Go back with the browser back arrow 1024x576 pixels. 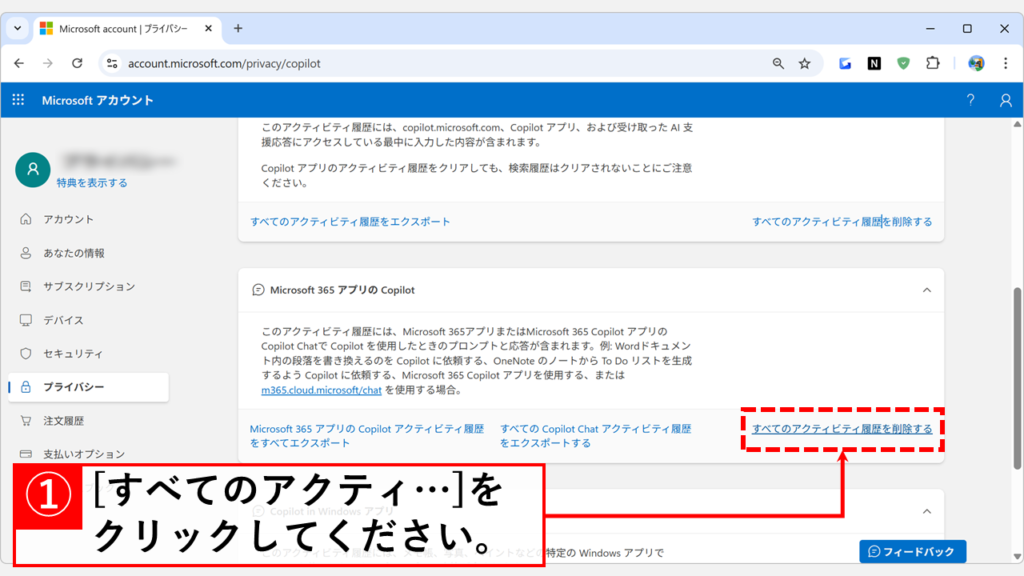19,63
